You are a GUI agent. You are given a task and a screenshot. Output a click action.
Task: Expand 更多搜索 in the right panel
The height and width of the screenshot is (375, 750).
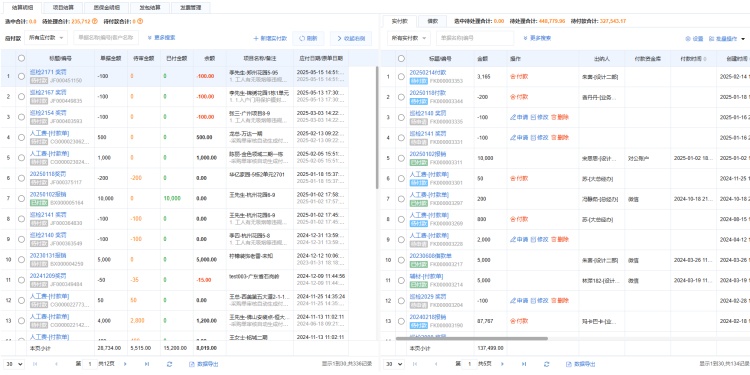(x=537, y=38)
